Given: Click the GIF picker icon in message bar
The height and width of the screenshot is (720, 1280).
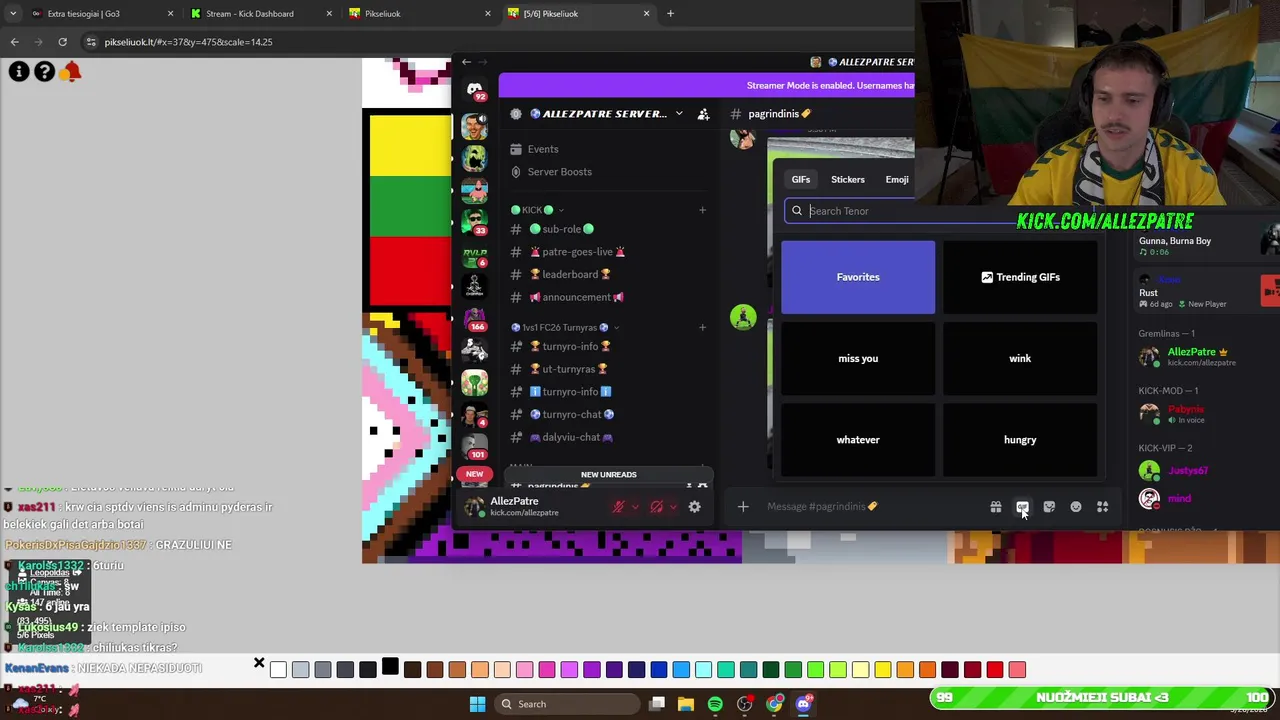Looking at the screenshot, I should point(1022,507).
